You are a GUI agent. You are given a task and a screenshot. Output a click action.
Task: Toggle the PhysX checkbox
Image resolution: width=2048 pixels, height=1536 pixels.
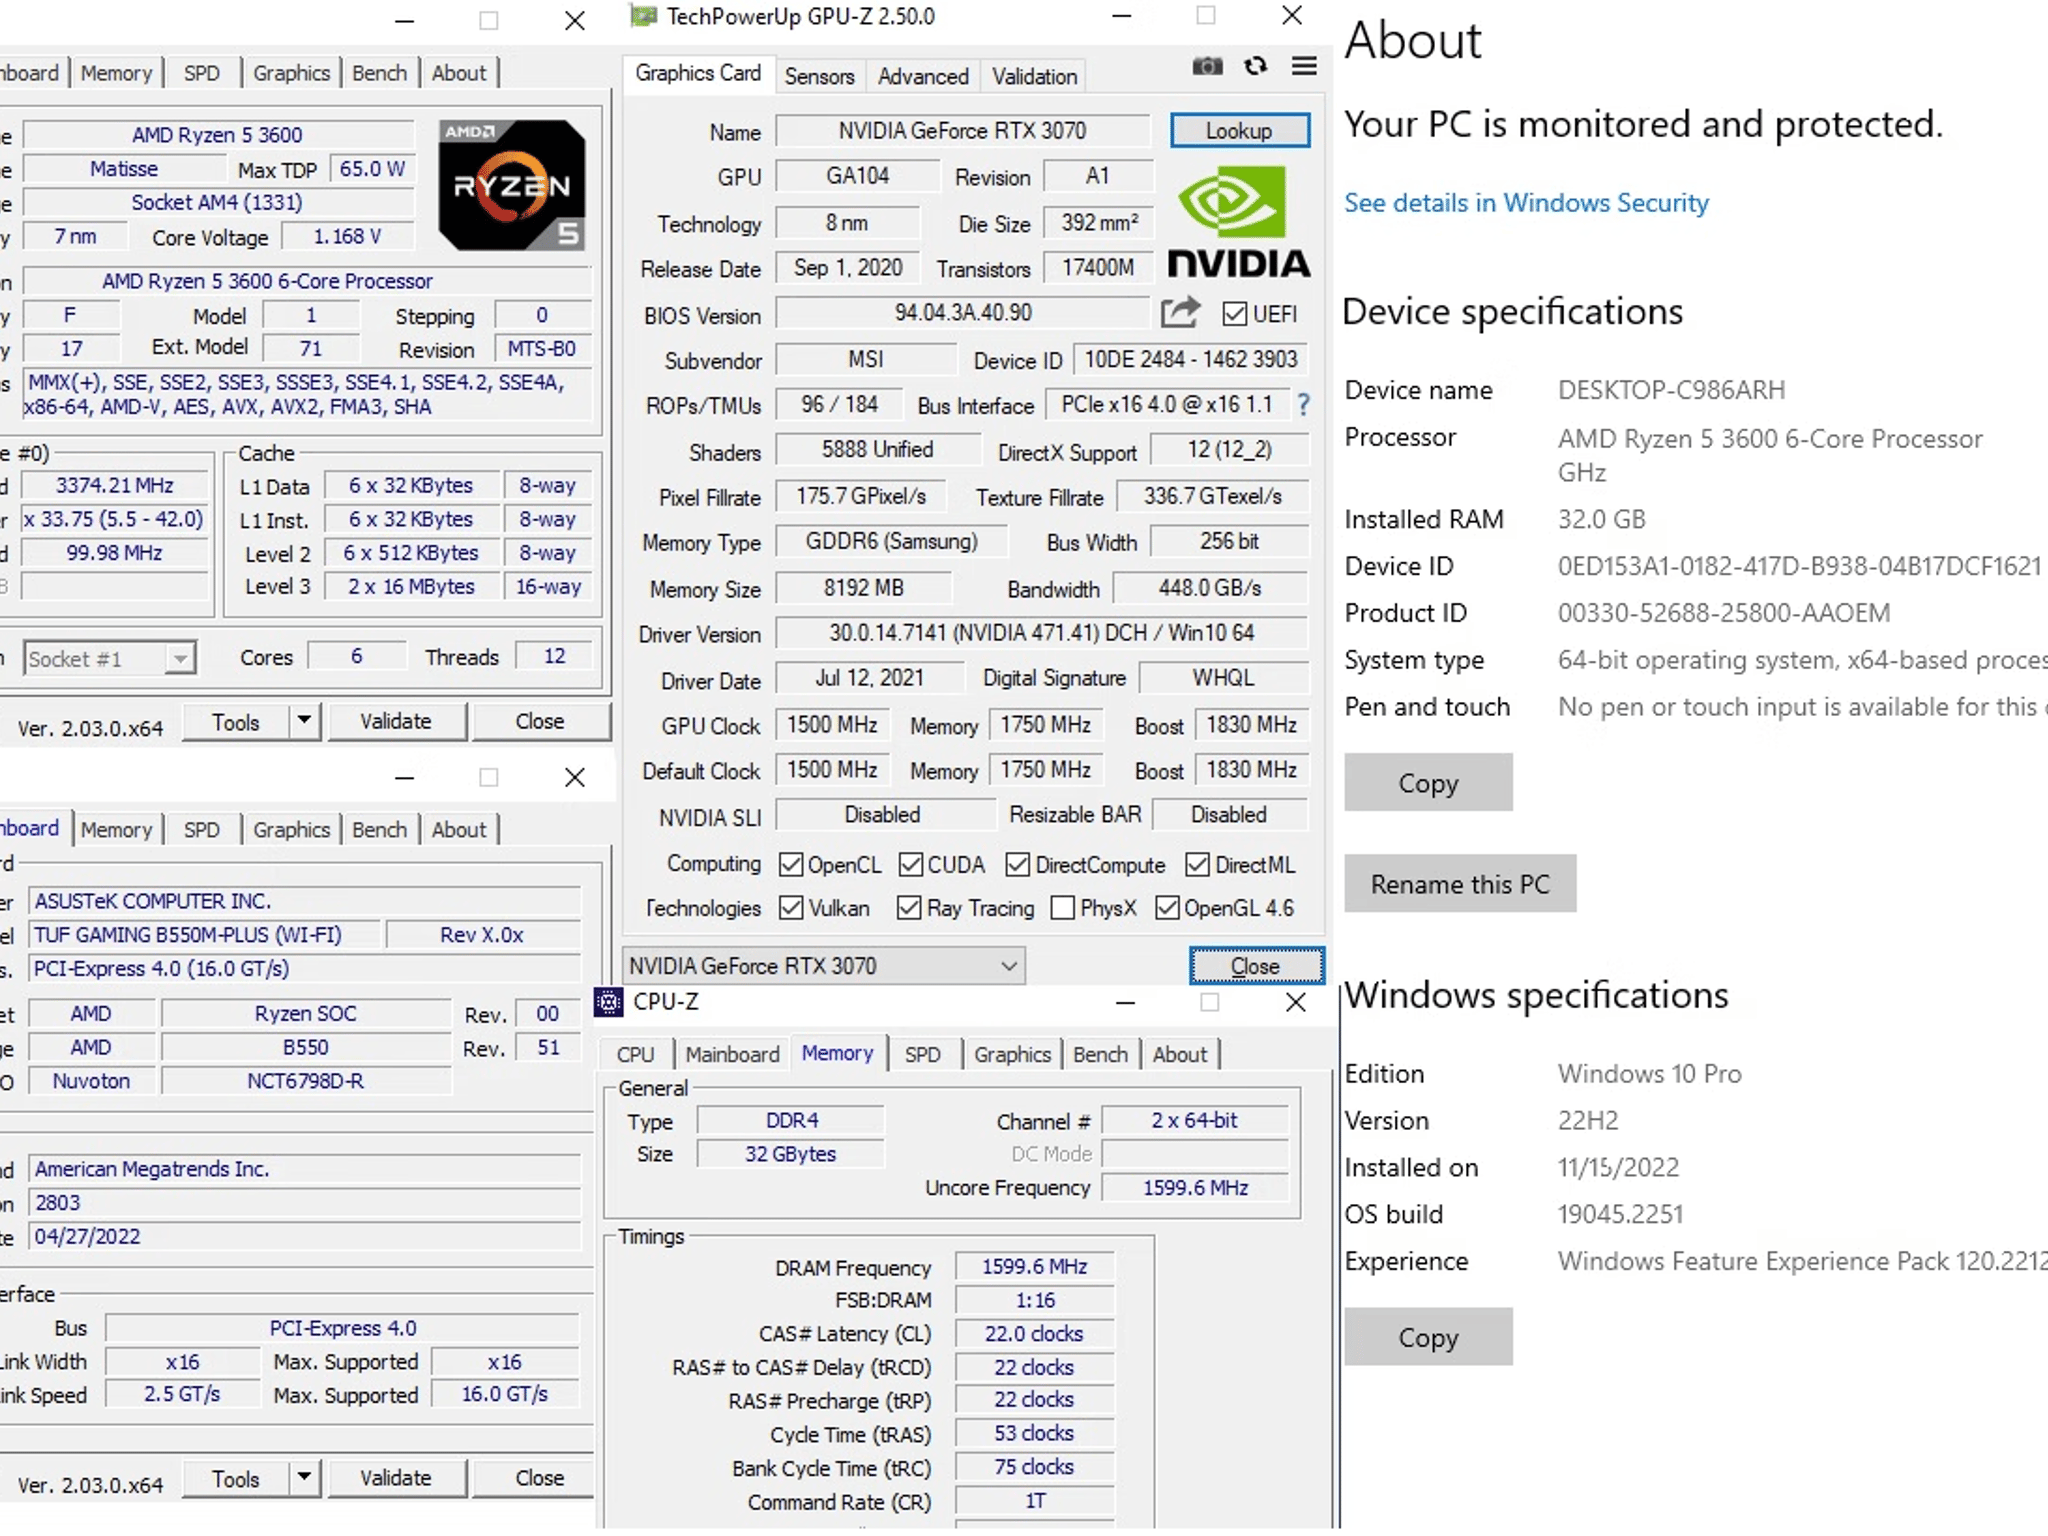point(1063,908)
